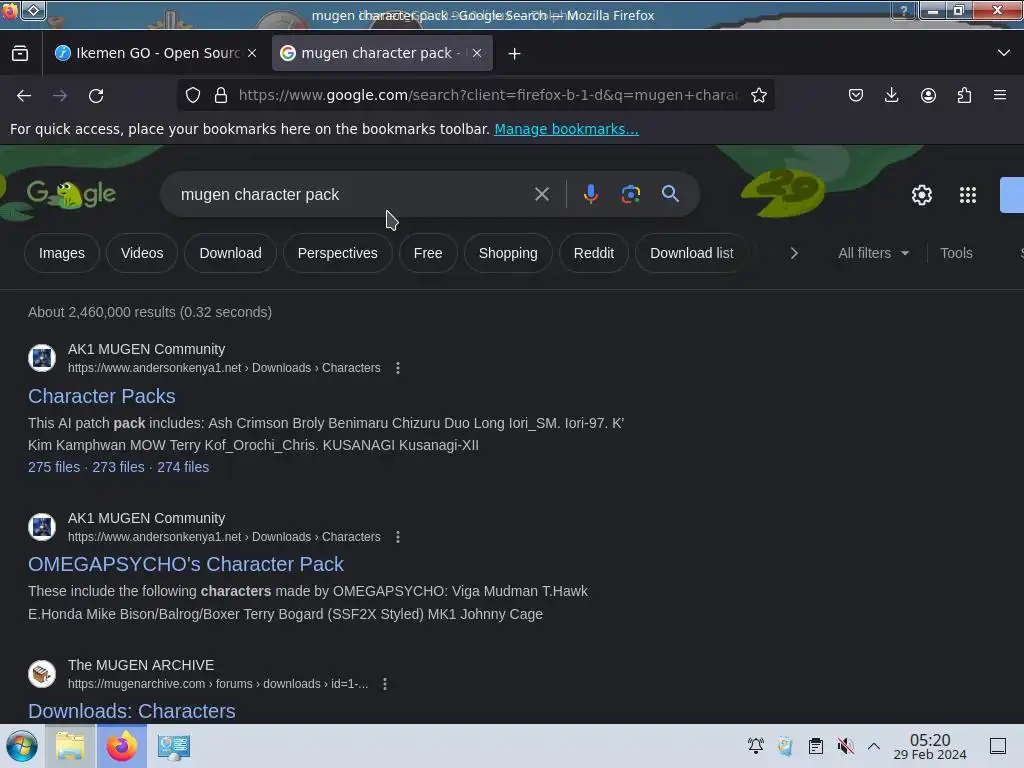Reload the current page
The height and width of the screenshot is (768, 1024).
[96, 95]
